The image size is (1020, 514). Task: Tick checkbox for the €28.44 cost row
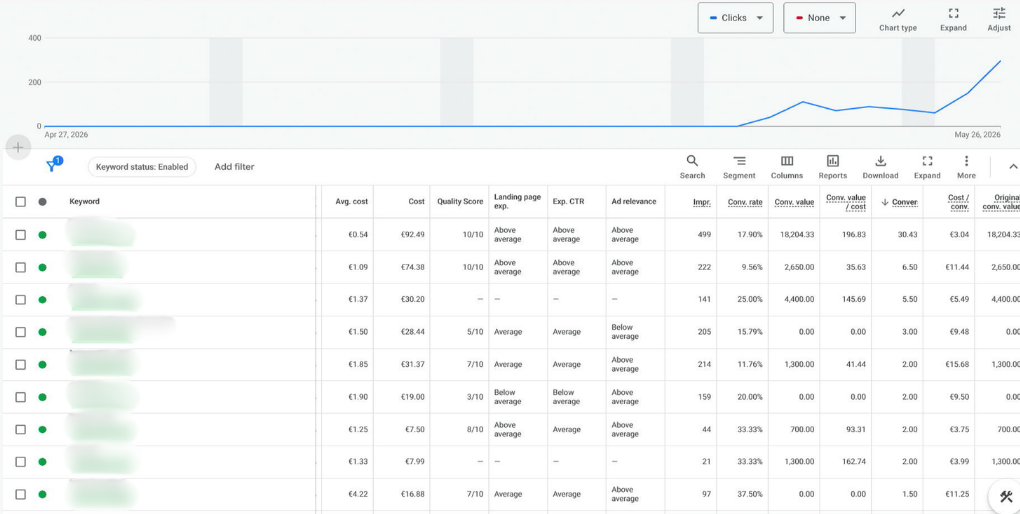coord(21,332)
